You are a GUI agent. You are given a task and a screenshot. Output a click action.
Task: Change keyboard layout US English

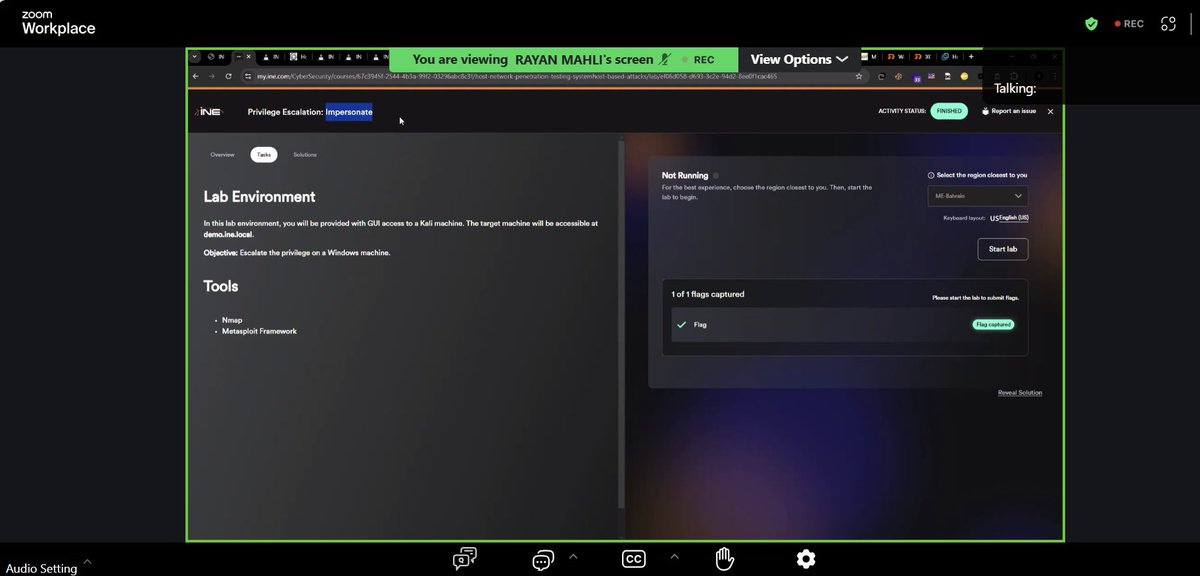point(1010,218)
